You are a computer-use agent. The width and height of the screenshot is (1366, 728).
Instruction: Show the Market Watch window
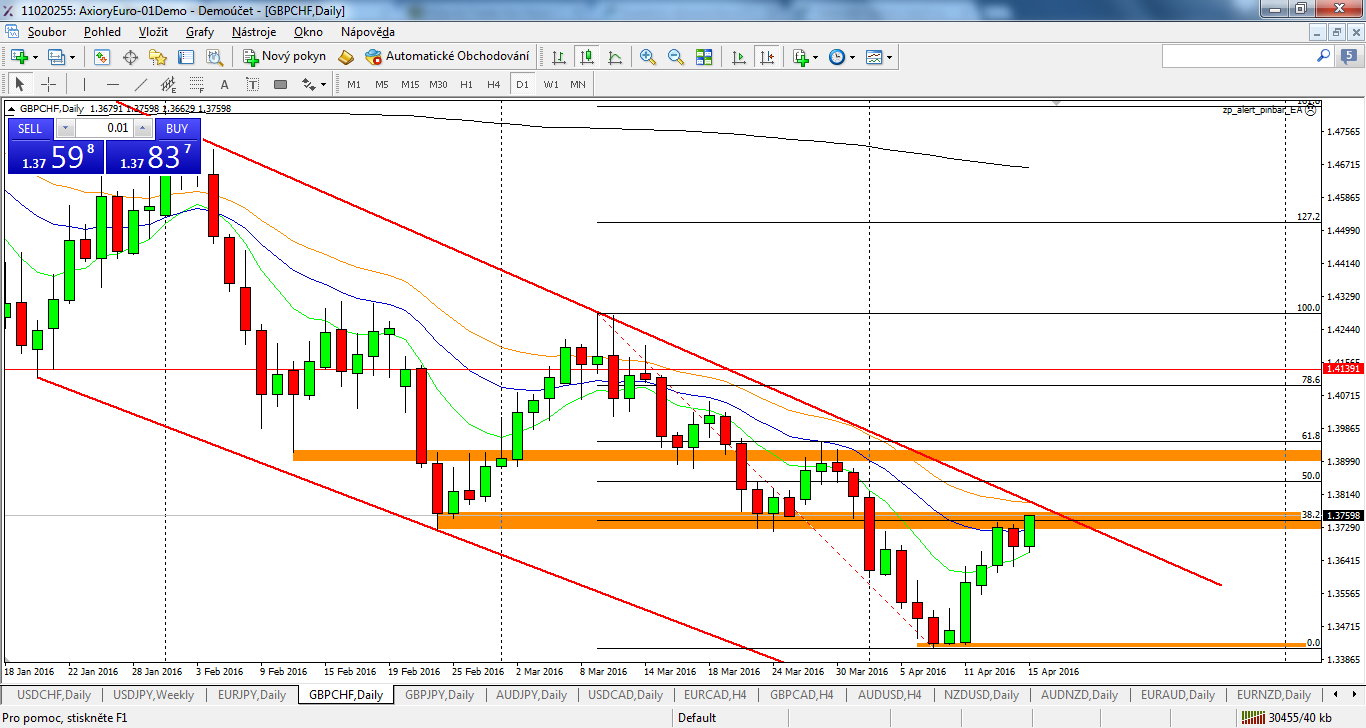[102, 57]
